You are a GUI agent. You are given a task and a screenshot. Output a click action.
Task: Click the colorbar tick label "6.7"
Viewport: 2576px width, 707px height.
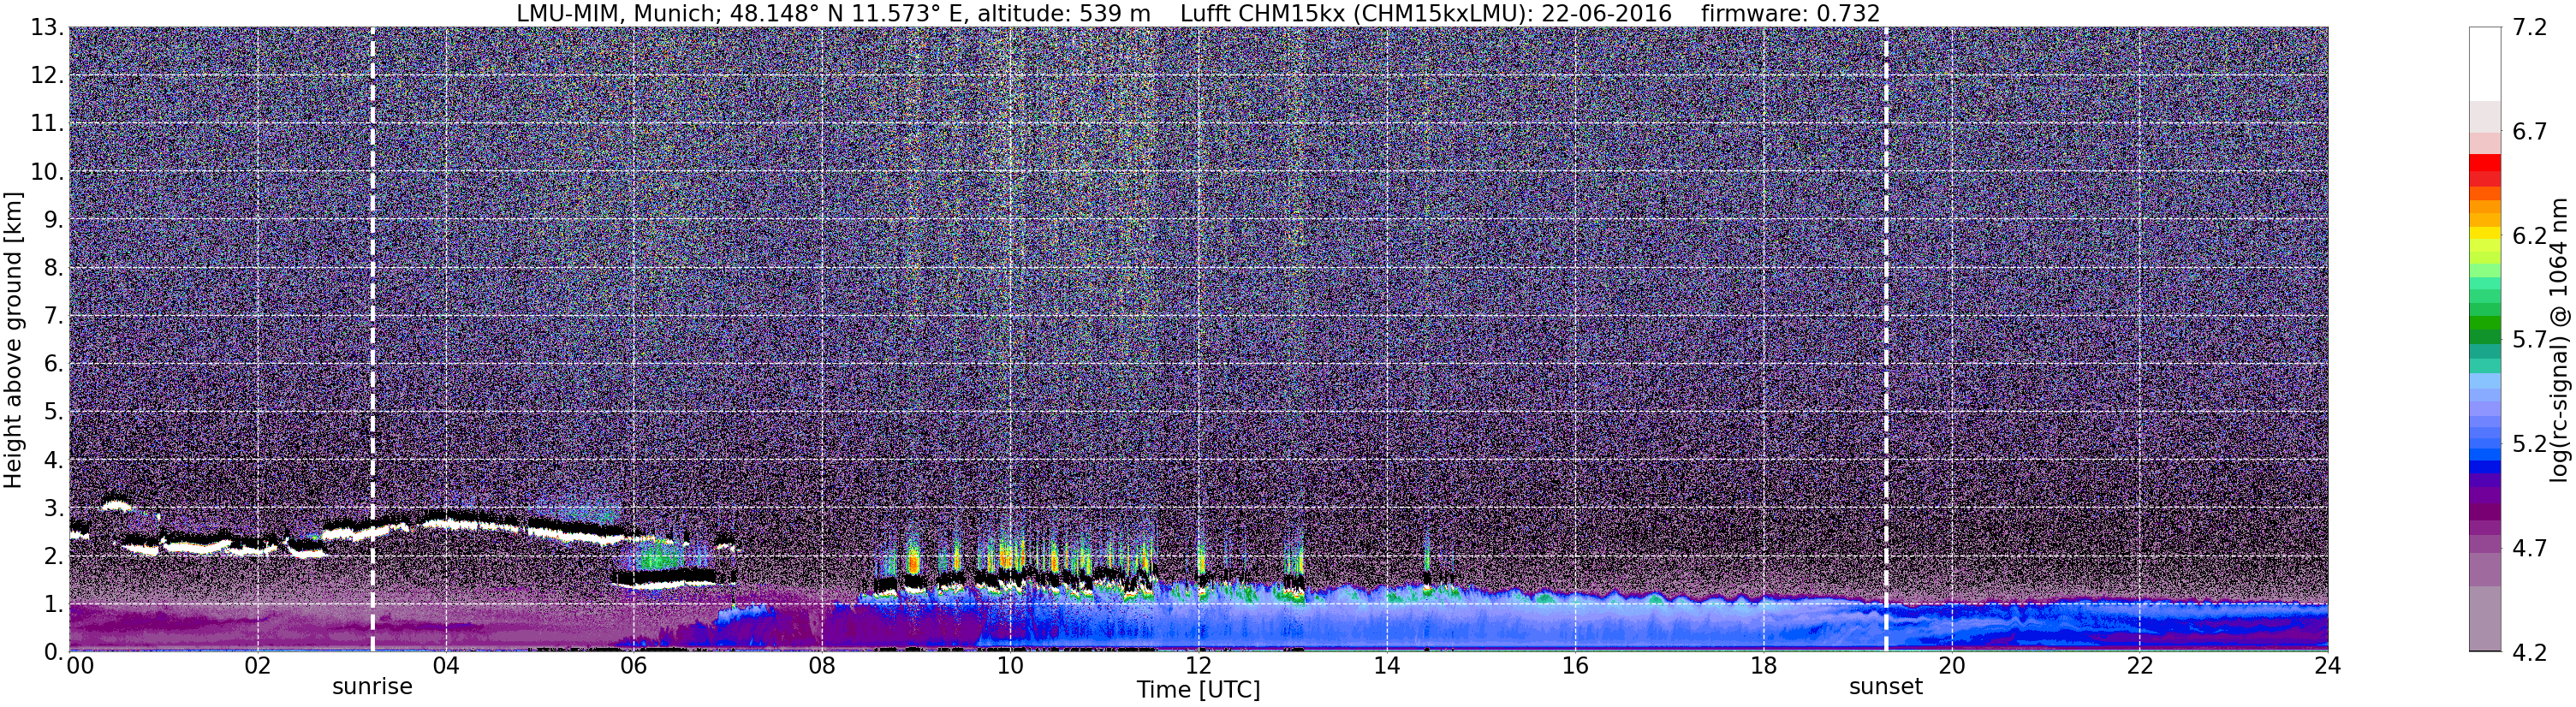pyautogui.click(x=2530, y=131)
